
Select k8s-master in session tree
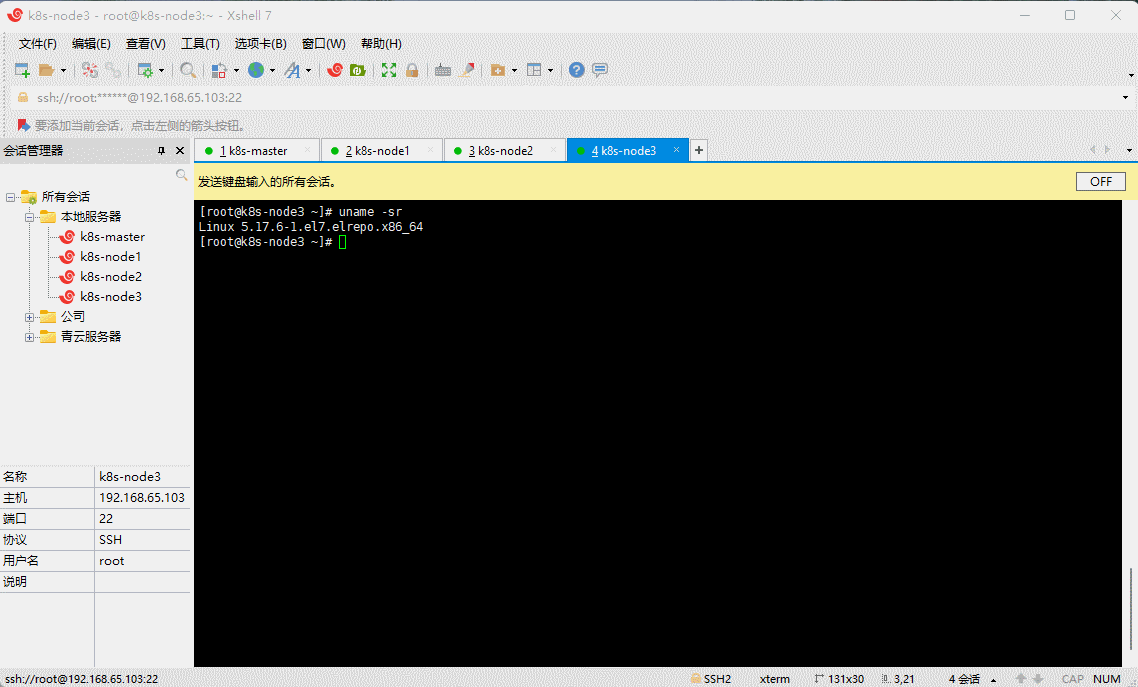click(x=112, y=236)
